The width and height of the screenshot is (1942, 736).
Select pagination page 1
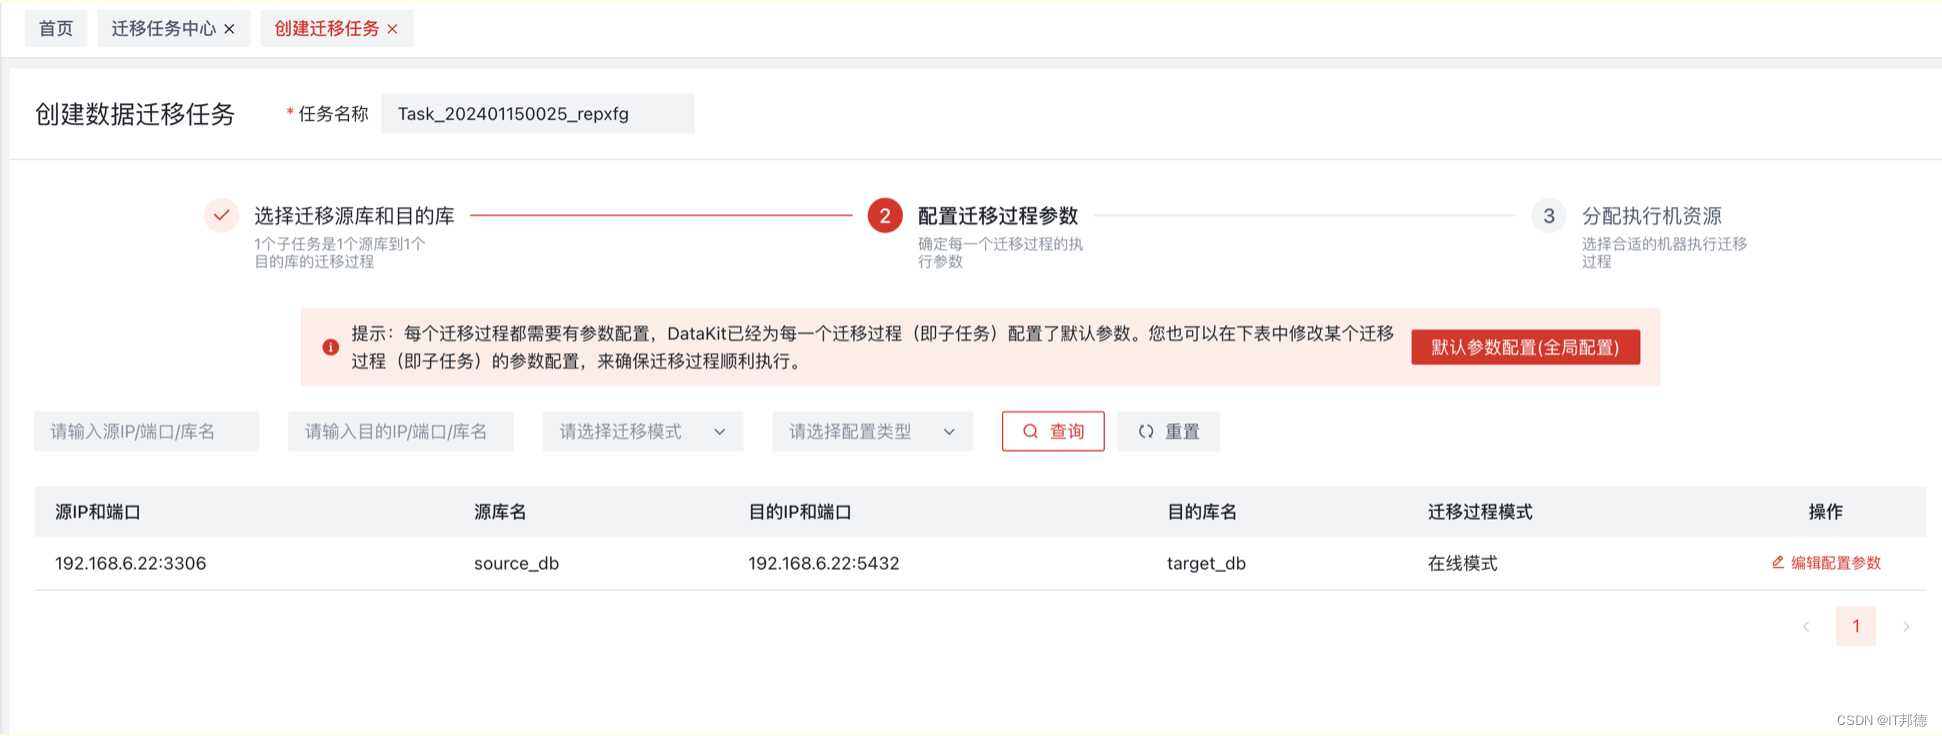[x=1856, y=626]
